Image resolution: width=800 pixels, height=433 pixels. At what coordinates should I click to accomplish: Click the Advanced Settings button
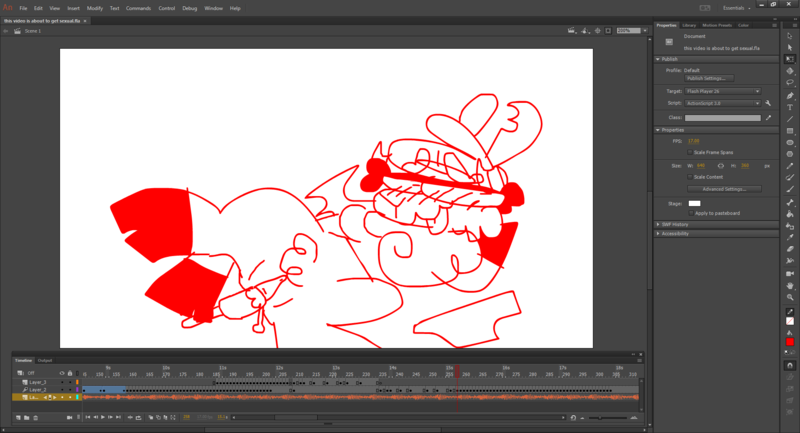point(723,189)
